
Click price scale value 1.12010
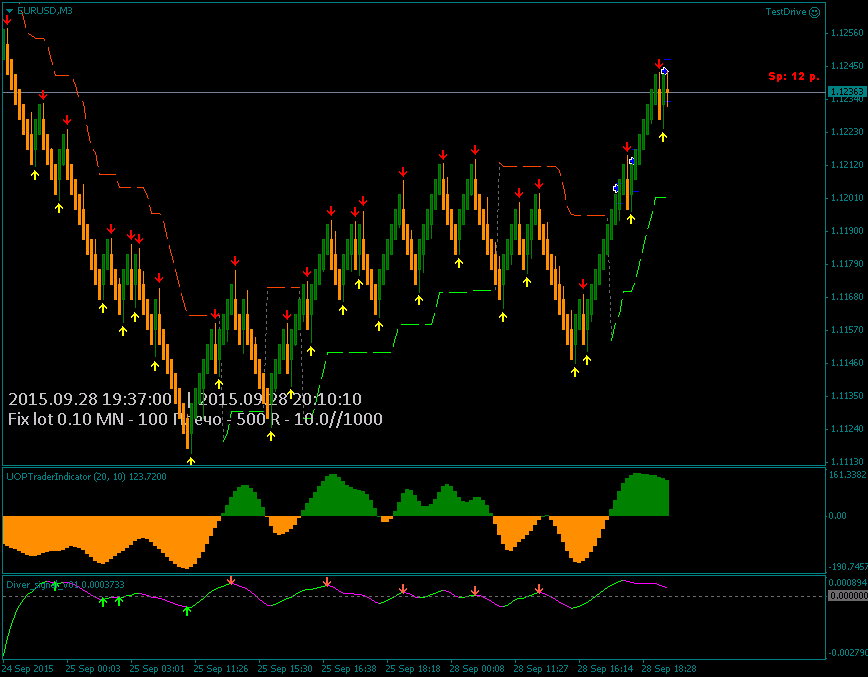(x=847, y=198)
